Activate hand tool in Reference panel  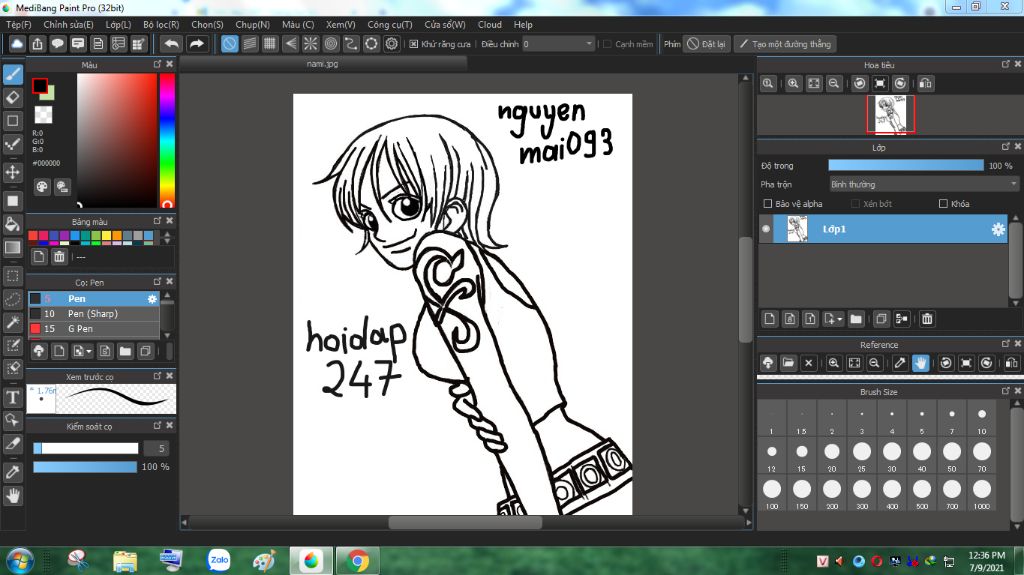921,363
